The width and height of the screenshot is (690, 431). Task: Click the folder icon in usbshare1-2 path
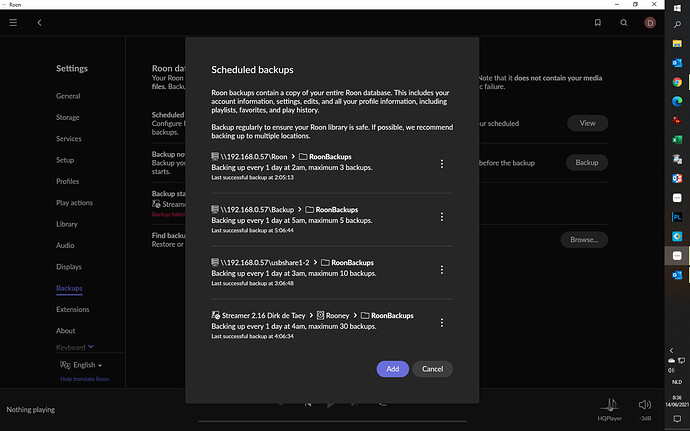coord(325,262)
